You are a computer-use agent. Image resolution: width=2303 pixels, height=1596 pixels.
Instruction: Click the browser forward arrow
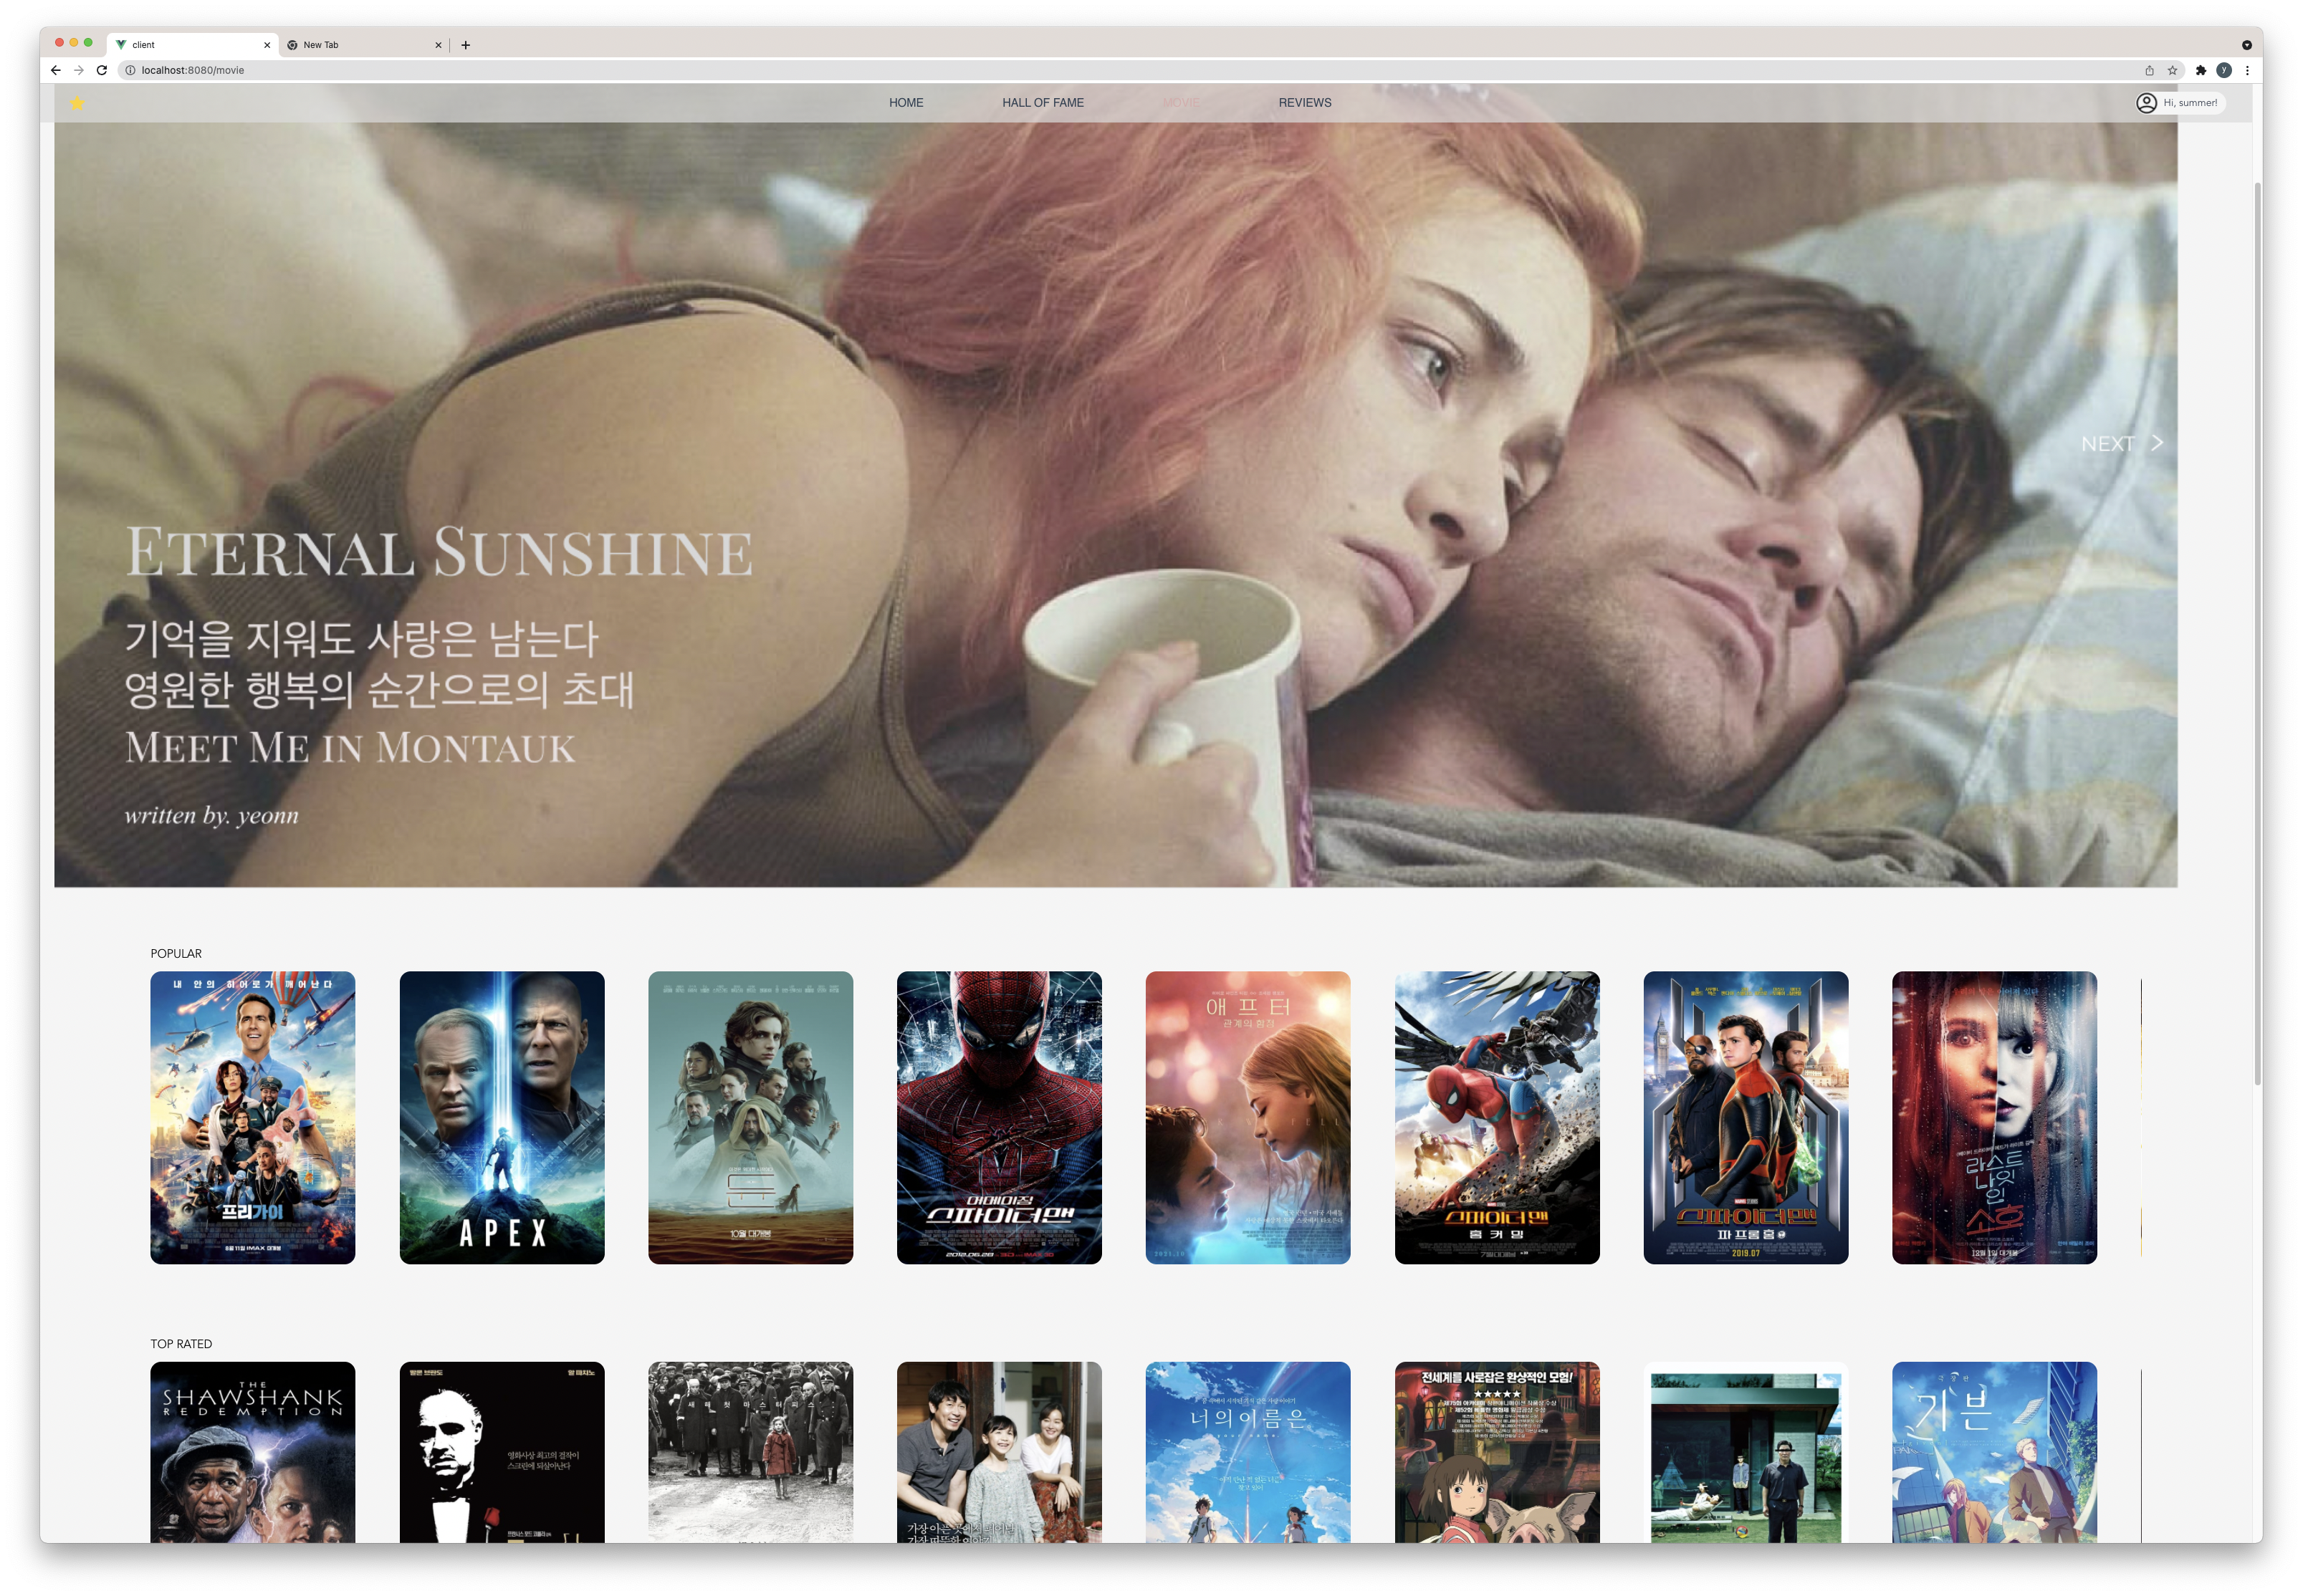[79, 70]
